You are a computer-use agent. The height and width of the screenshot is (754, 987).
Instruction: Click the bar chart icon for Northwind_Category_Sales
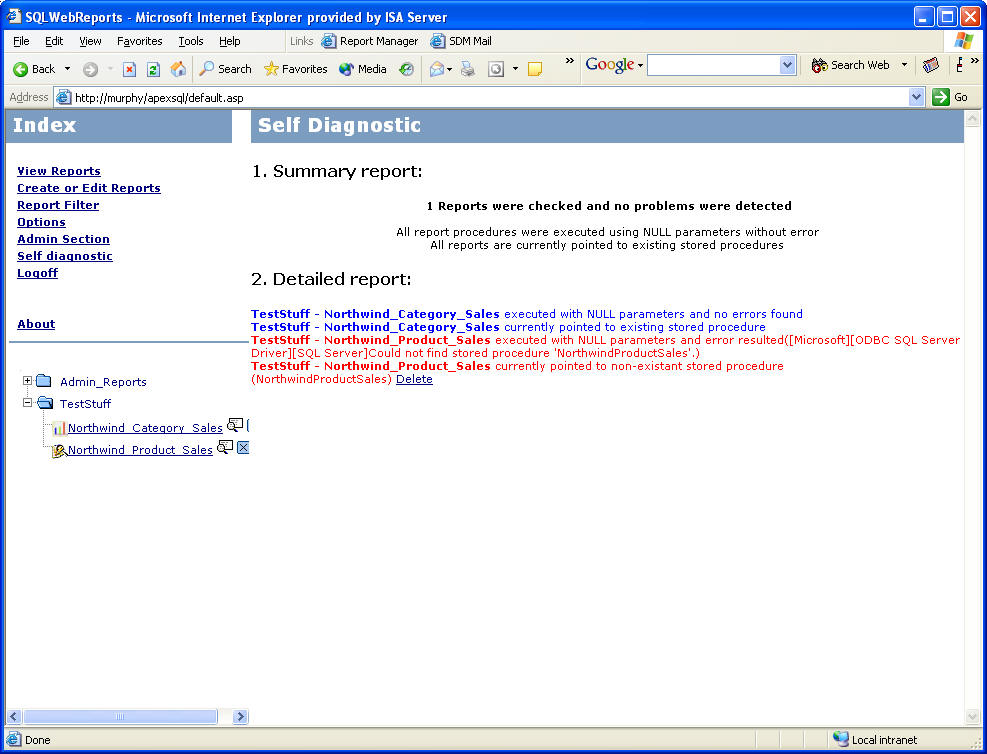59,428
